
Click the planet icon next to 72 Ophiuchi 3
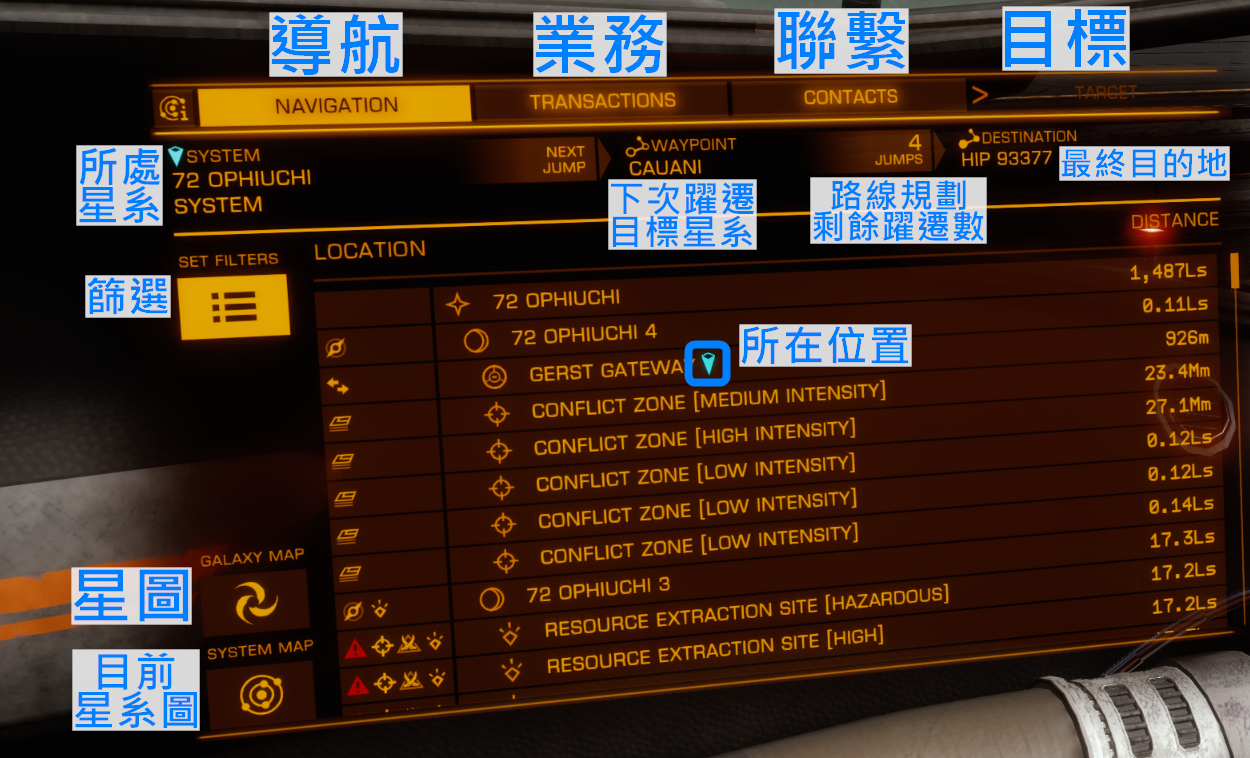(491, 598)
